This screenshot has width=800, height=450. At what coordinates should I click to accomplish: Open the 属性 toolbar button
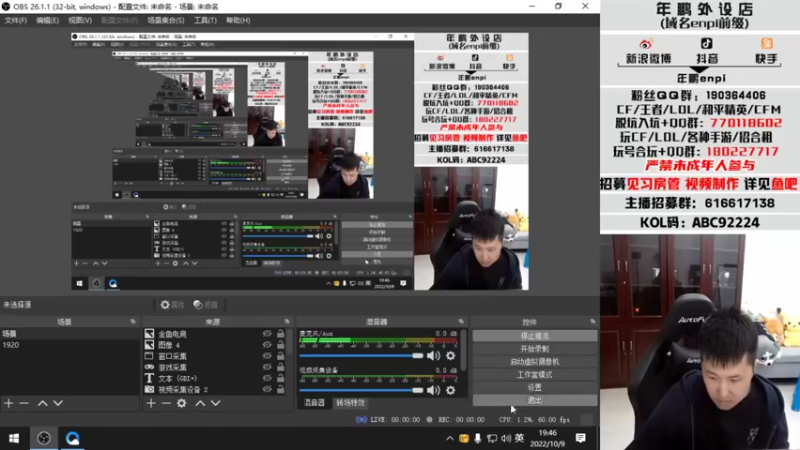pyautogui.click(x=172, y=305)
